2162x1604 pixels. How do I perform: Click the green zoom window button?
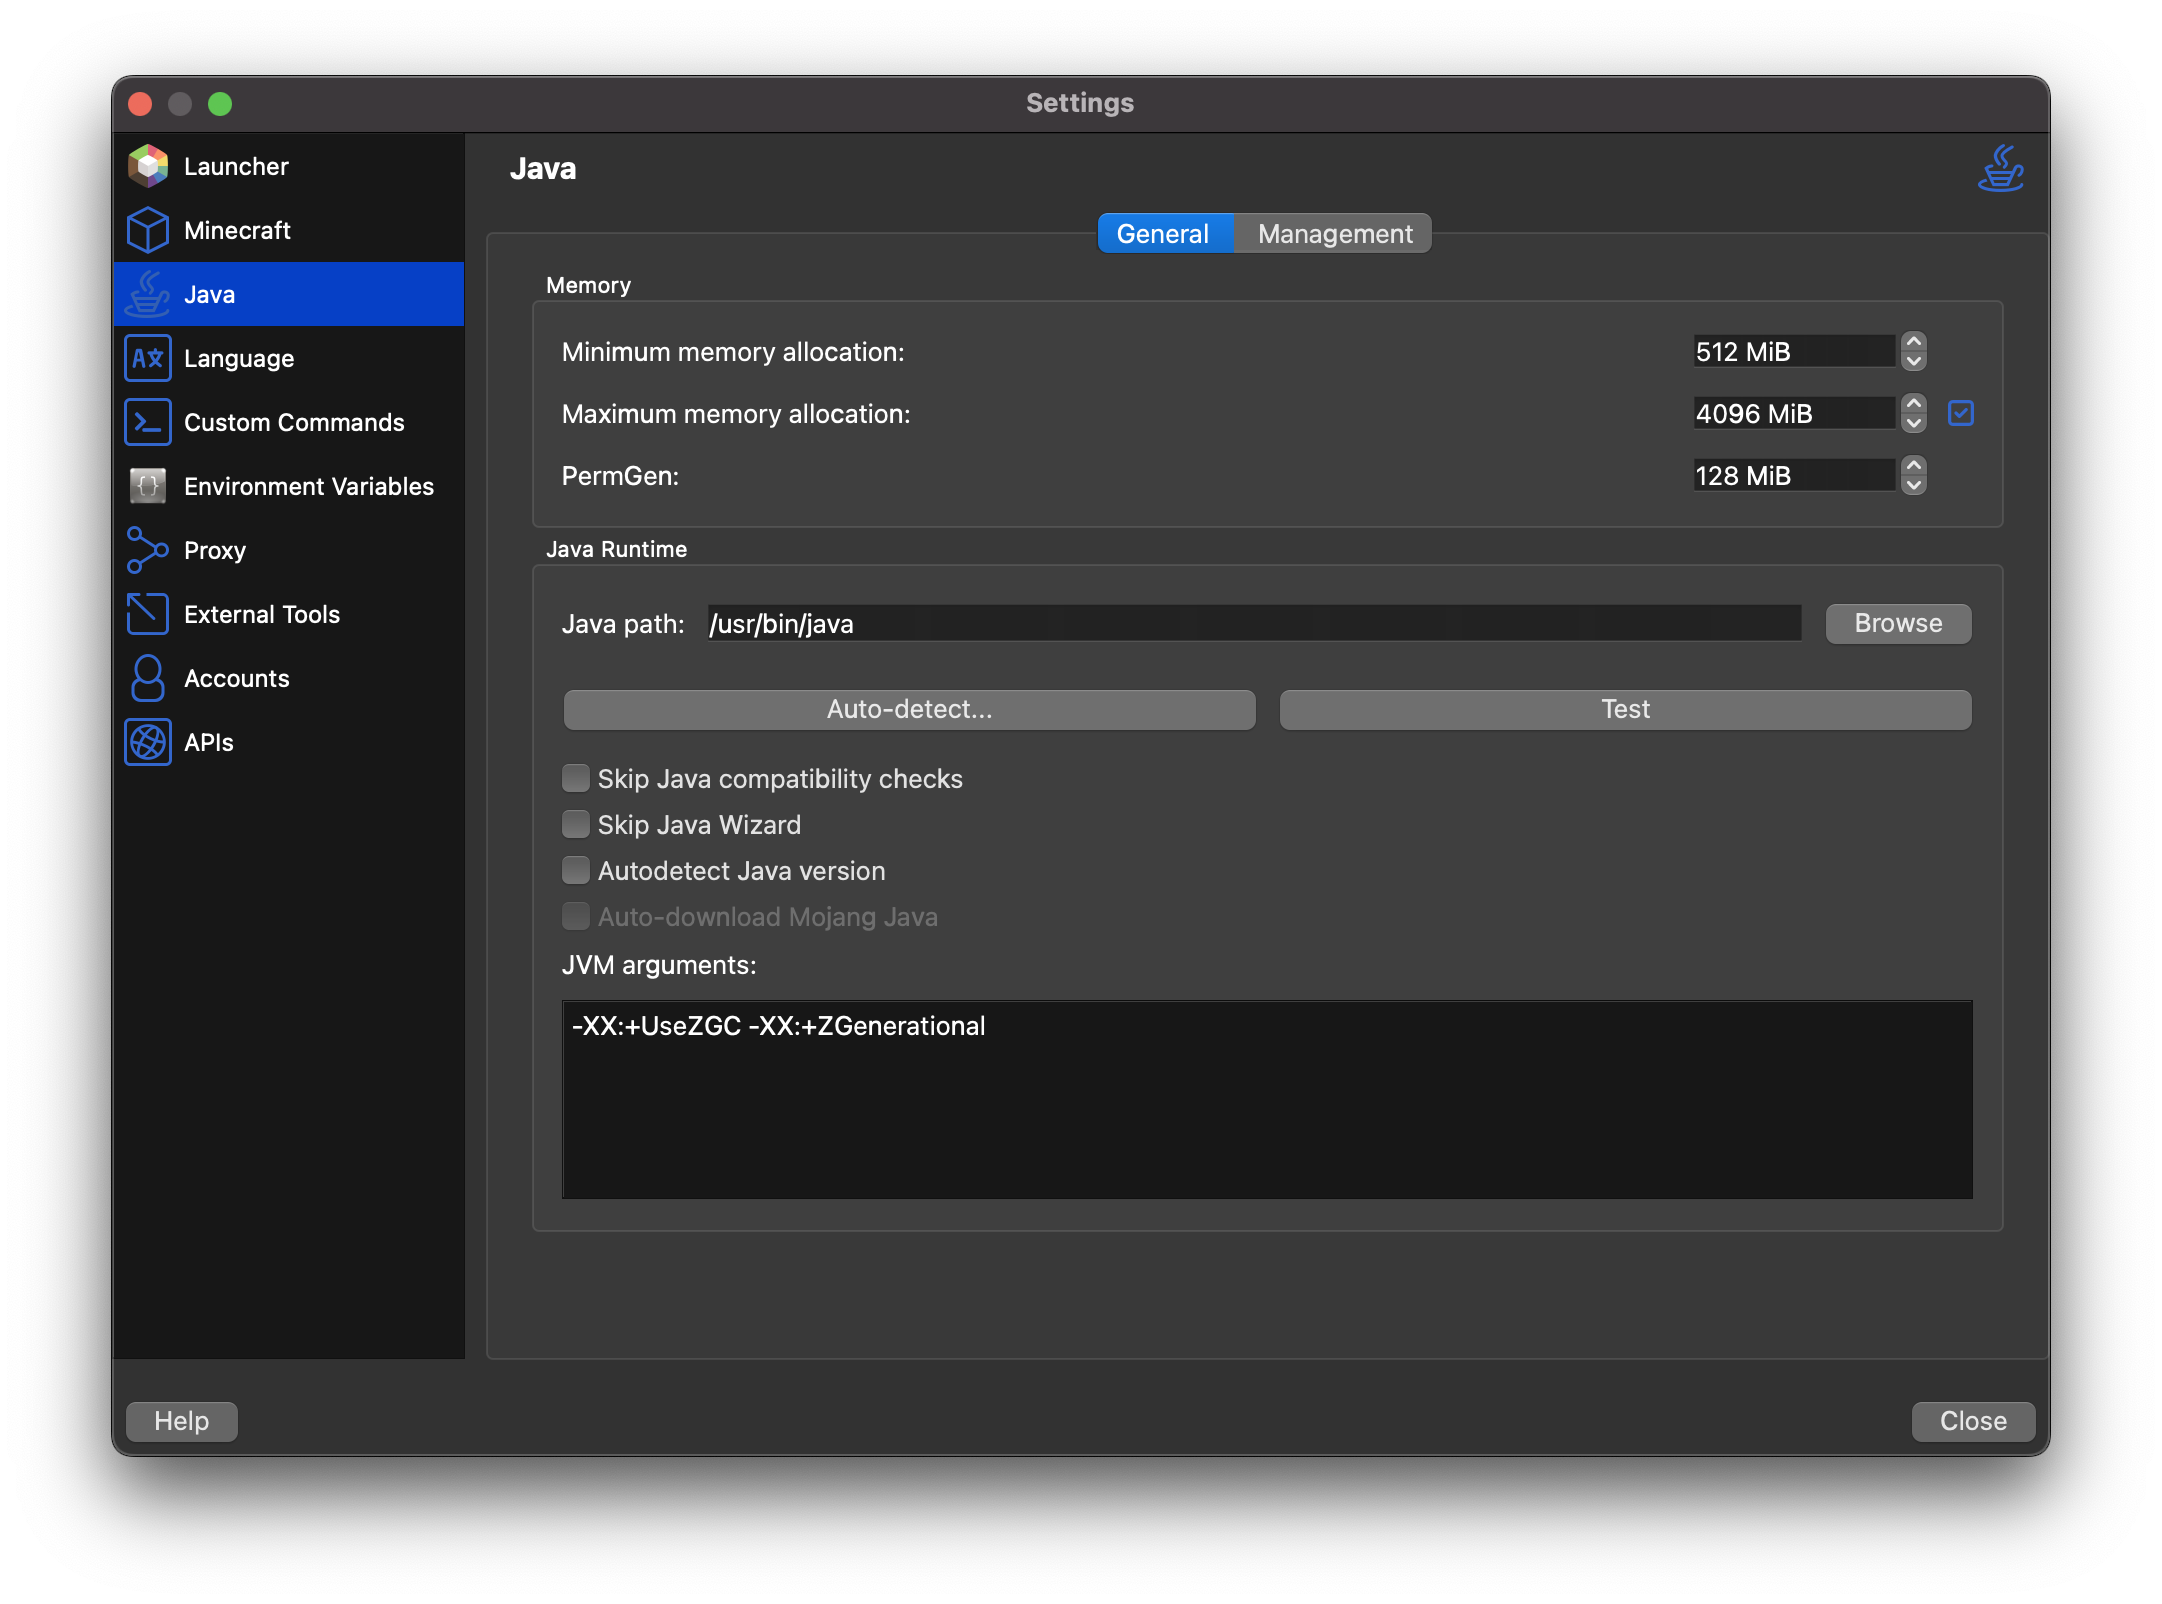pos(220,104)
